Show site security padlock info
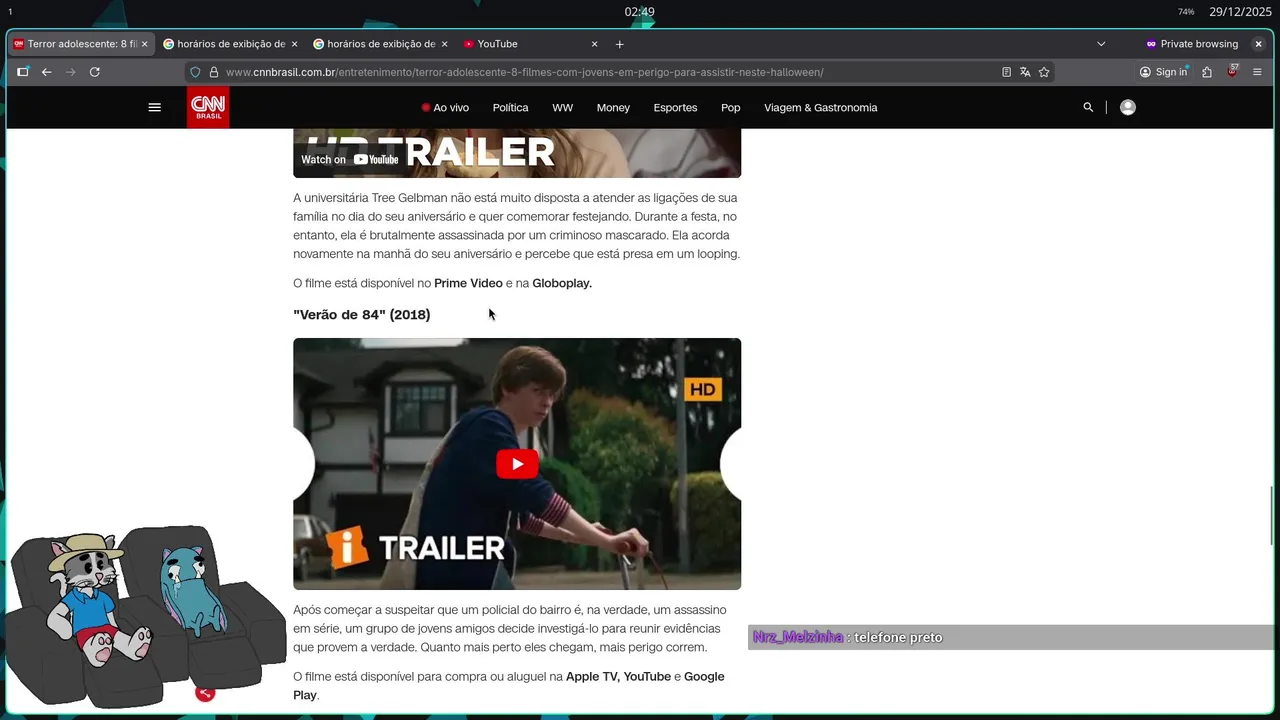Image resolution: width=1280 pixels, height=720 pixels. pos(213,72)
